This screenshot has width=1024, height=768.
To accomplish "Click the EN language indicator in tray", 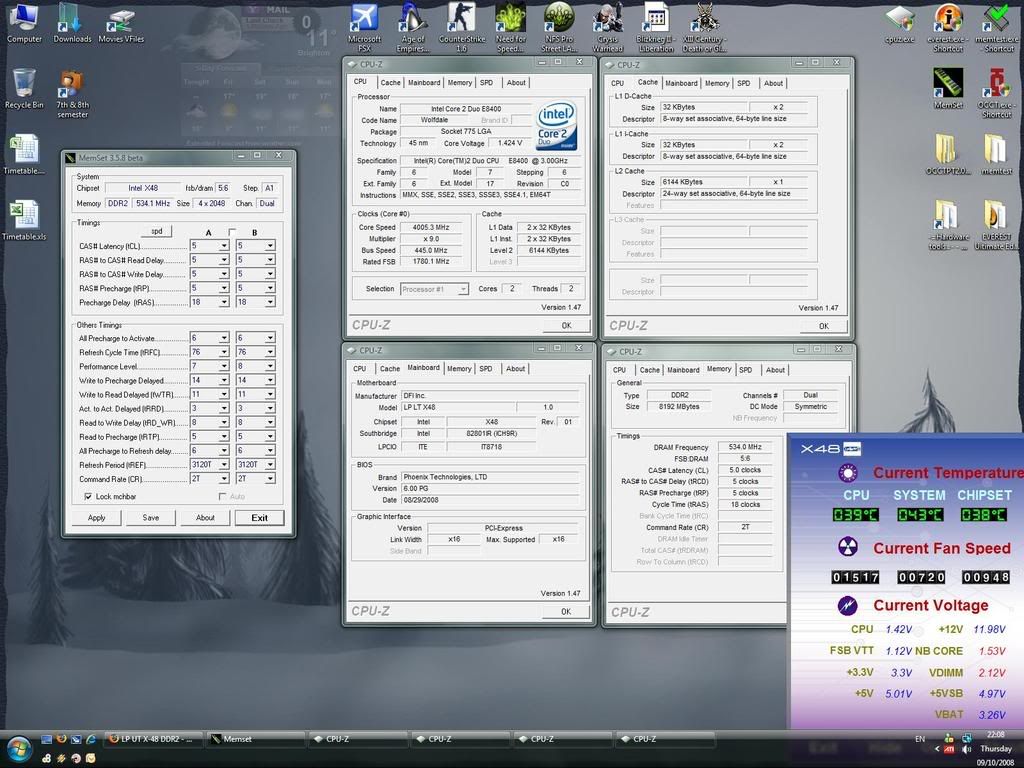I will tap(920, 739).
